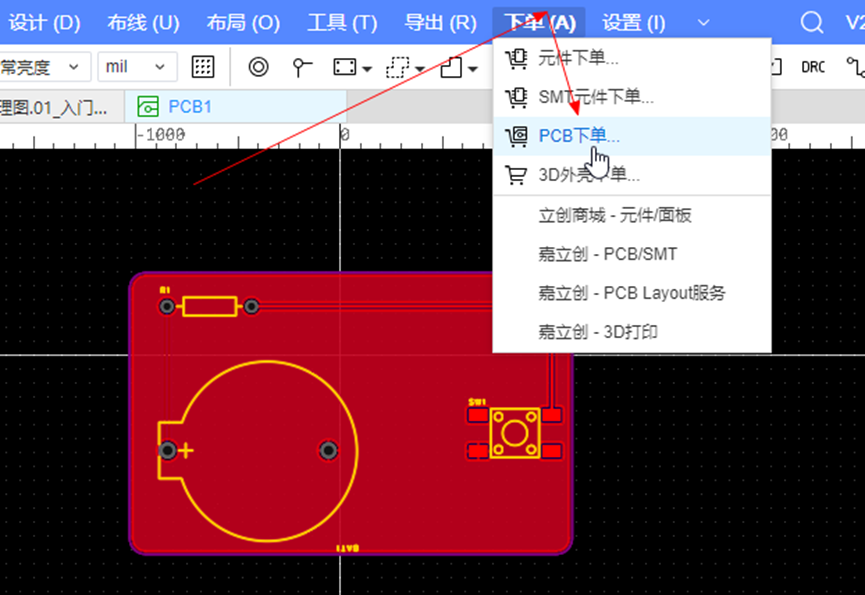Toggle the grid display icon
The image size is (865, 595).
pyautogui.click(x=202, y=67)
